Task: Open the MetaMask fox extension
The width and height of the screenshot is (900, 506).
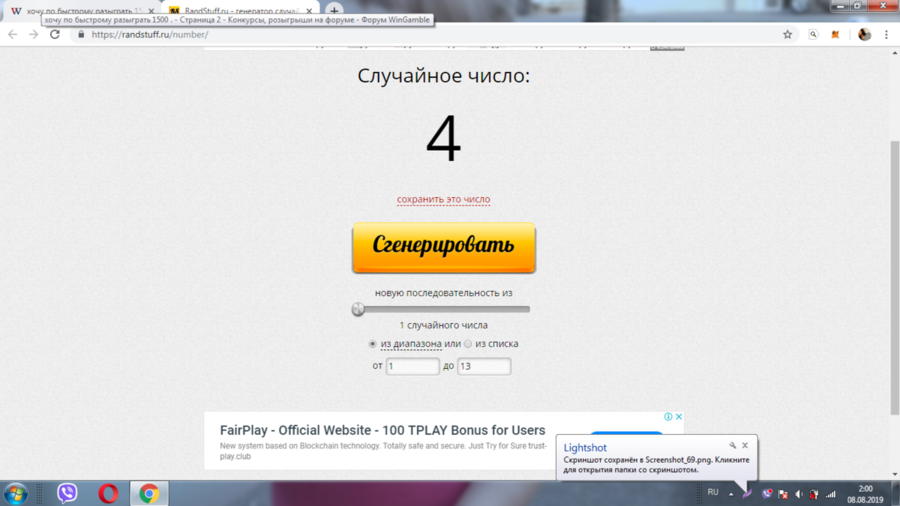Action: click(835, 34)
